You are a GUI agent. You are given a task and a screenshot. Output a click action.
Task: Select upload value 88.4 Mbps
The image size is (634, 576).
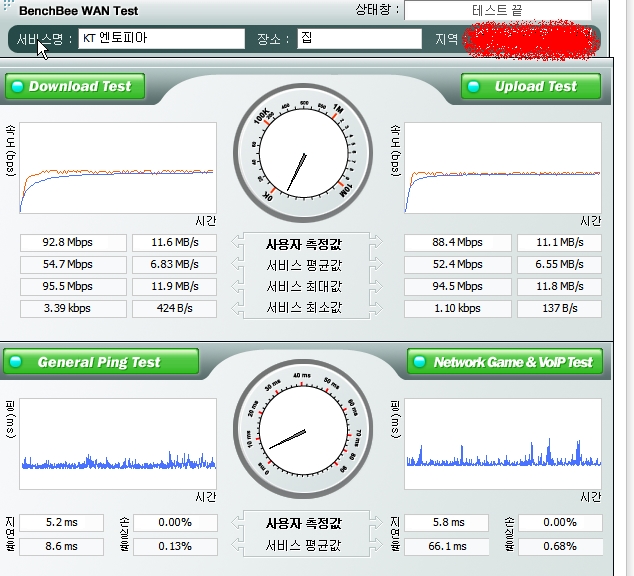(x=458, y=243)
